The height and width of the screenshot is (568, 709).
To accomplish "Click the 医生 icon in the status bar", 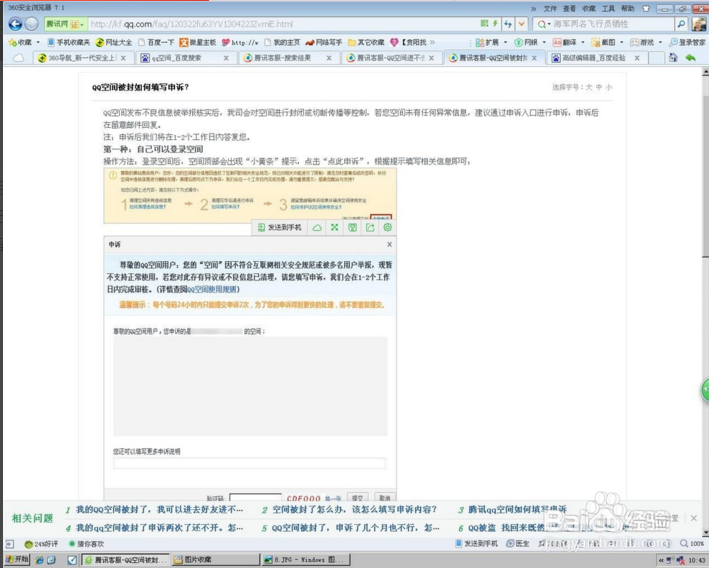I will coord(518,543).
